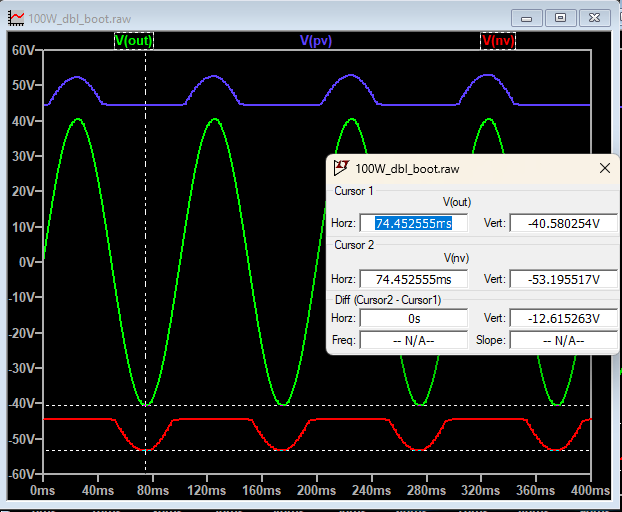Close the cursor readout dialog

605,168
